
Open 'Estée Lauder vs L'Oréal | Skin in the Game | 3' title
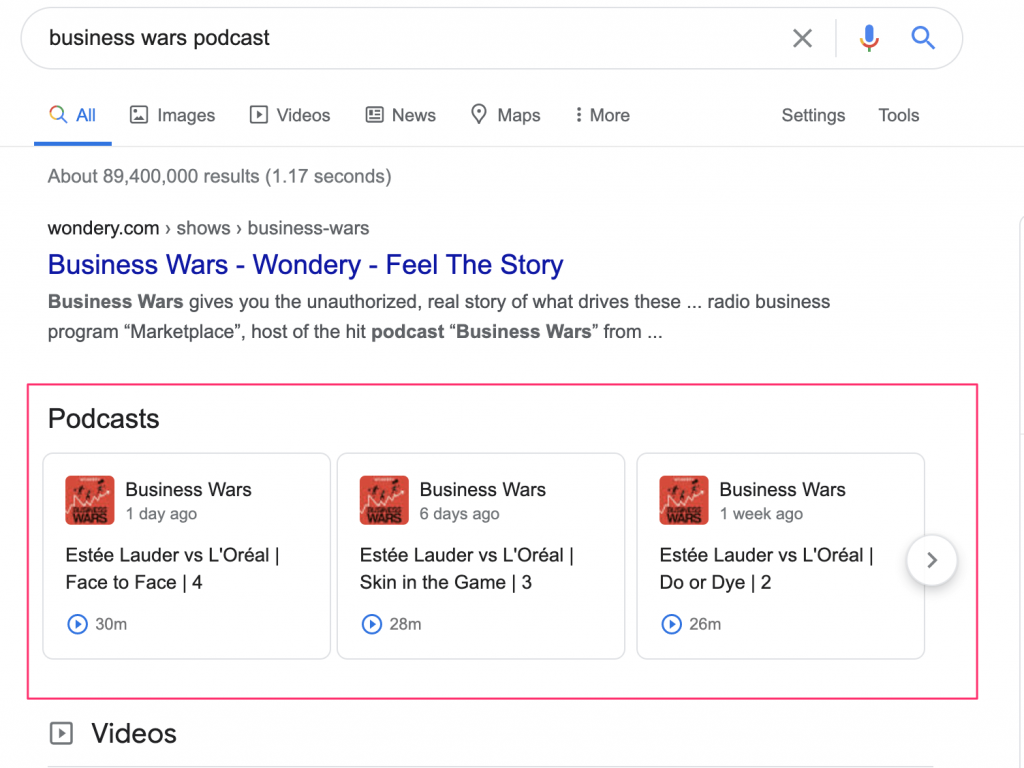467,568
